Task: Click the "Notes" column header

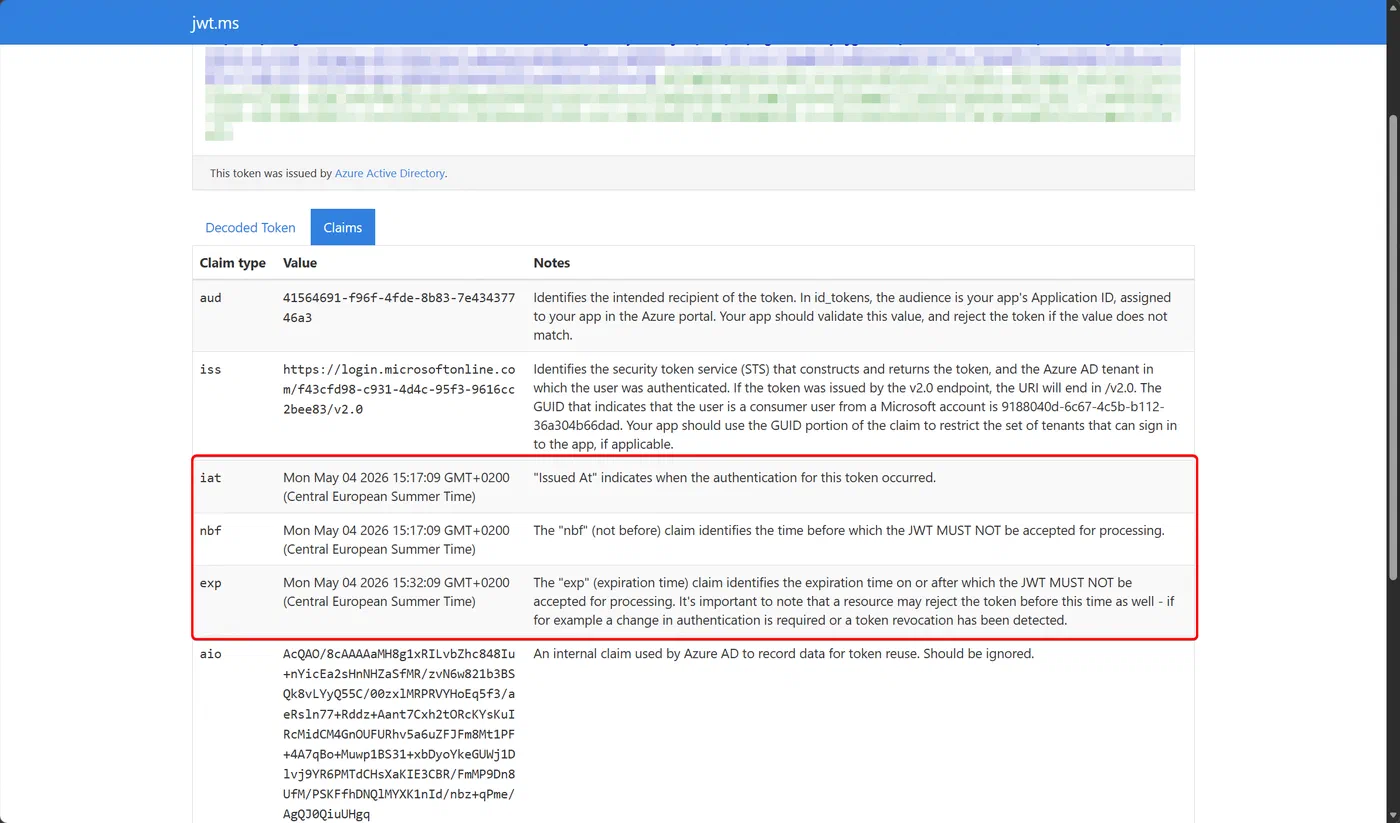Action: 552,263
